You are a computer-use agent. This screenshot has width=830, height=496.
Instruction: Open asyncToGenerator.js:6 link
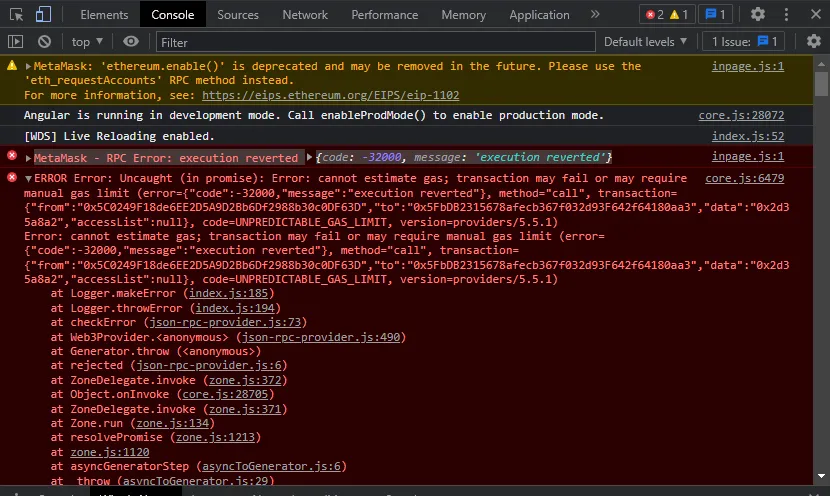pyautogui.click(x=272, y=466)
